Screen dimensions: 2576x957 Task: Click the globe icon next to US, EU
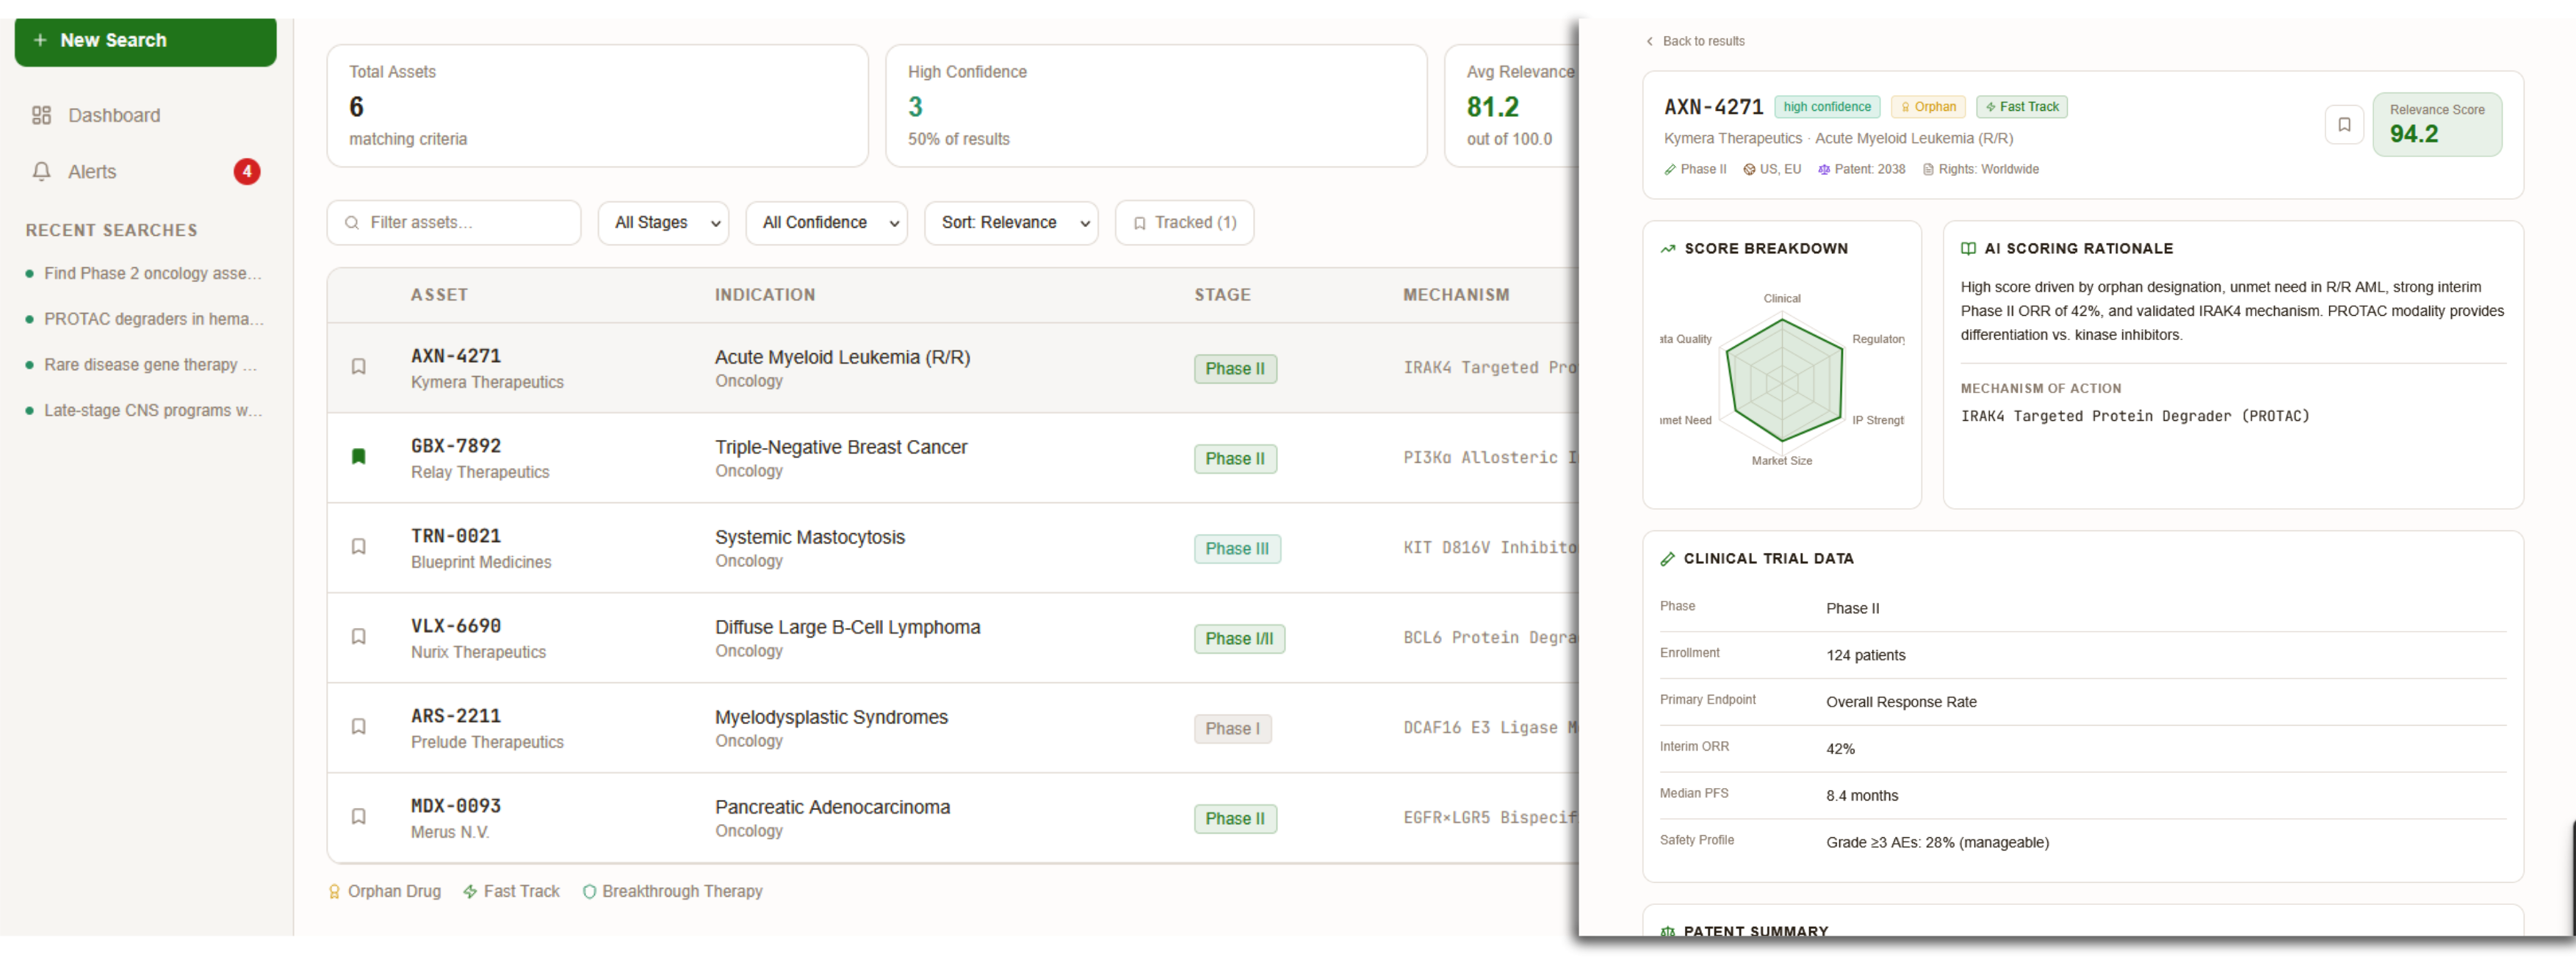click(x=1749, y=170)
